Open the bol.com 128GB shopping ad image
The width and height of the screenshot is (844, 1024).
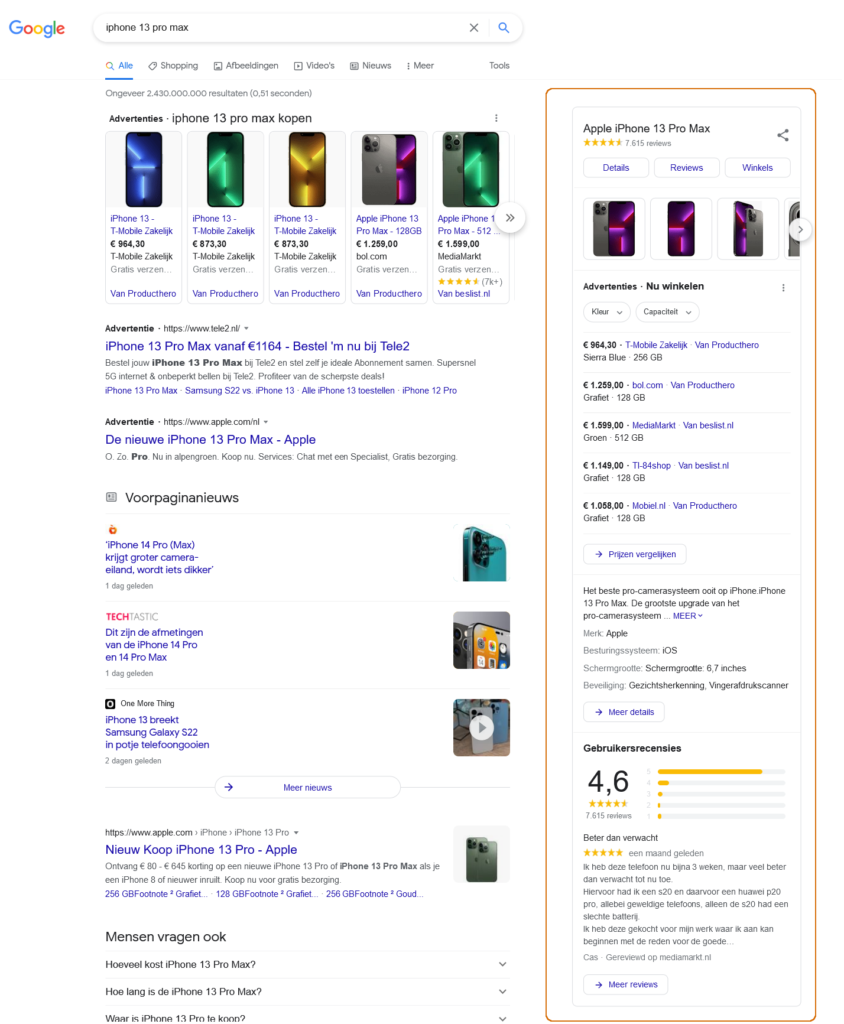pyautogui.click(x=389, y=170)
